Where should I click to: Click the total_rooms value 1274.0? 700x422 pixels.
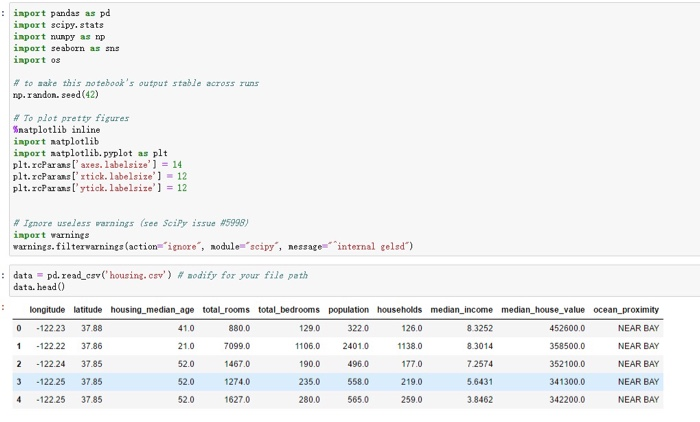tap(237, 382)
